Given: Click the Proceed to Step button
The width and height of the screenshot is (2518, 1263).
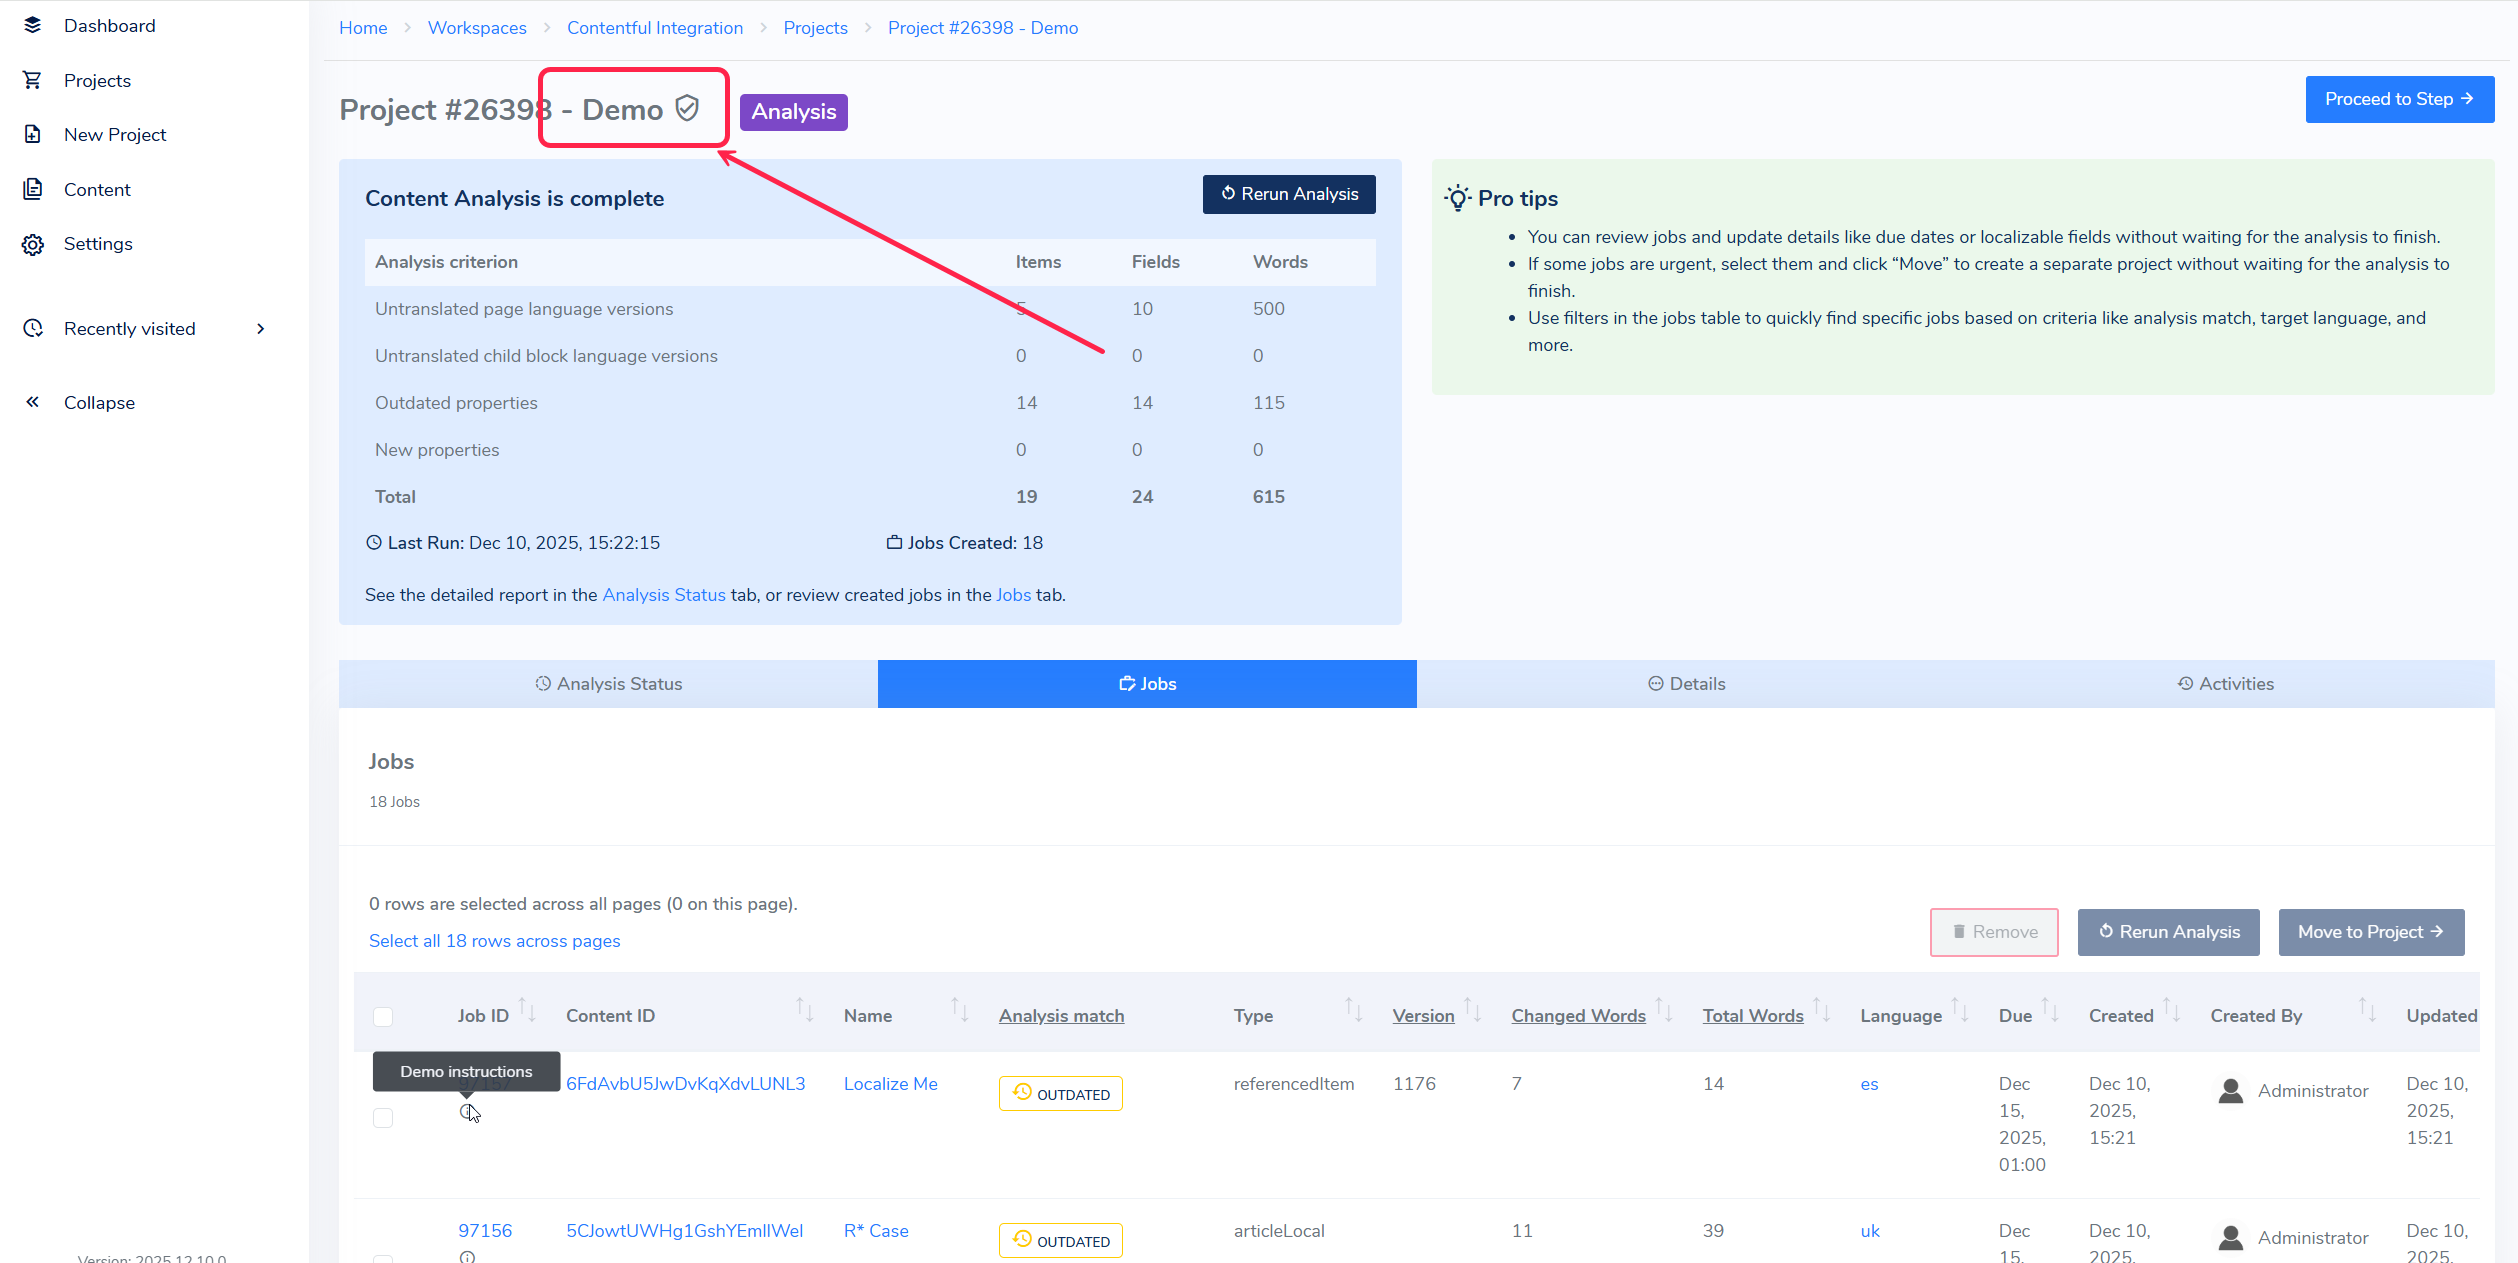Looking at the screenshot, I should click(2399, 99).
